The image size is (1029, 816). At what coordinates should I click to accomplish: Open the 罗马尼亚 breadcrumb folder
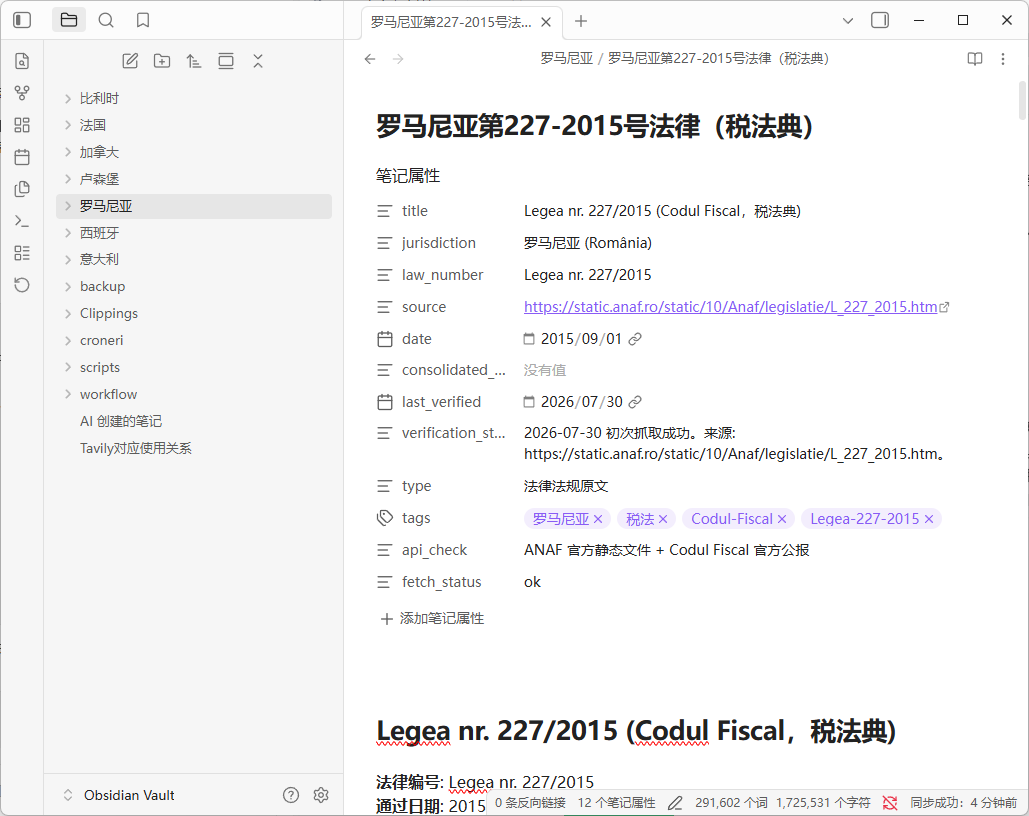pyautogui.click(x=566, y=58)
